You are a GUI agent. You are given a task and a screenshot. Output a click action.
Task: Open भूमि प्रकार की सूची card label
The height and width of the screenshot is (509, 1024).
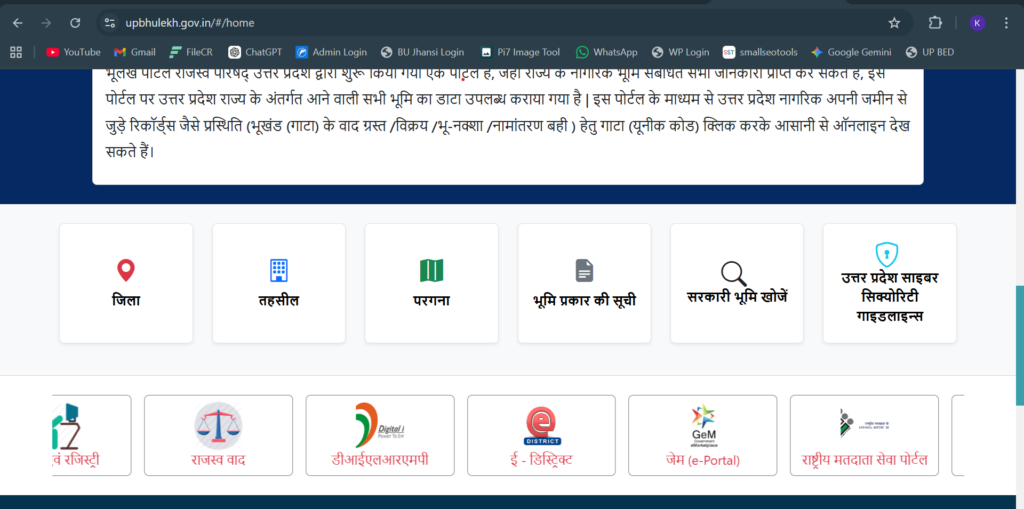[x=584, y=301]
